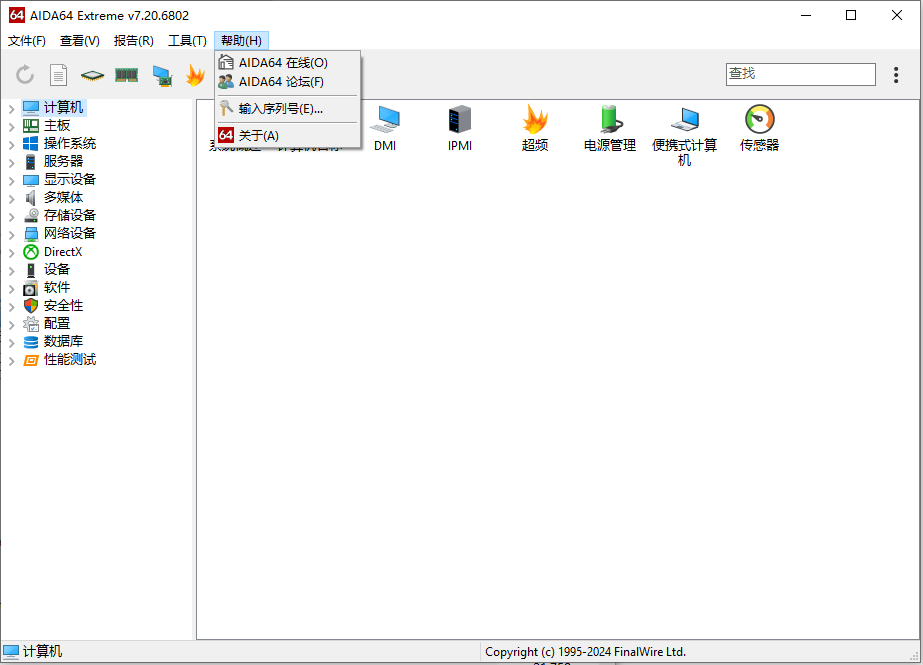Expand the 设备 tree node
The width and height of the screenshot is (923, 665).
tap(11, 271)
